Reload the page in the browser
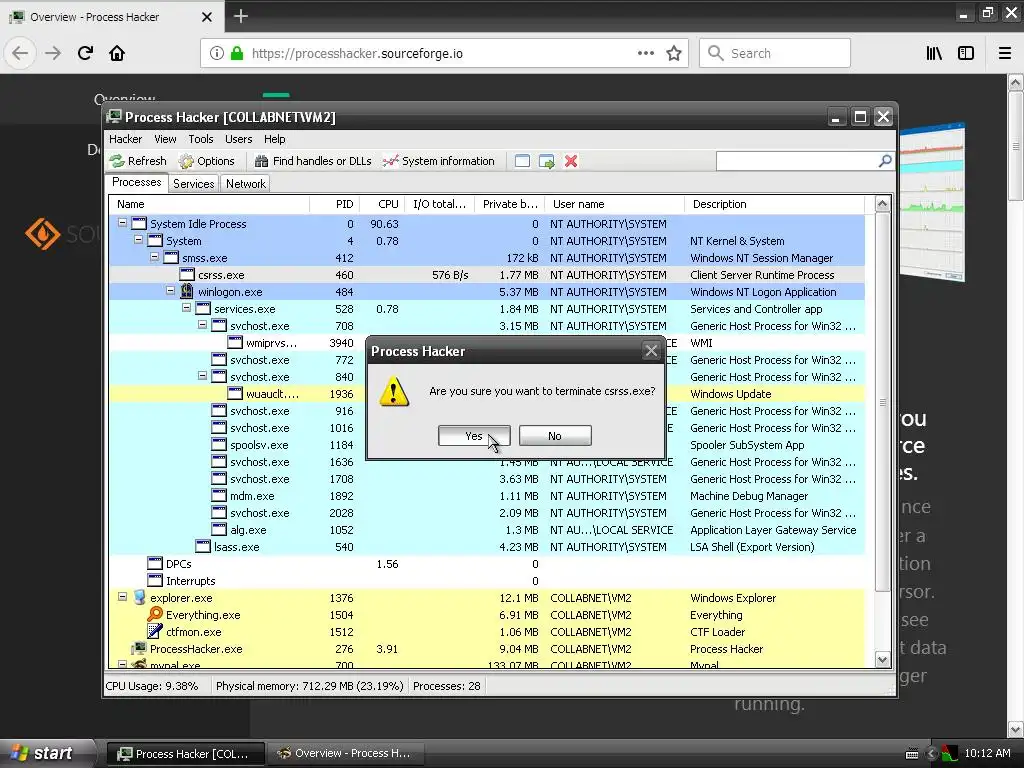Image resolution: width=1024 pixels, height=768 pixels. (x=85, y=53)
